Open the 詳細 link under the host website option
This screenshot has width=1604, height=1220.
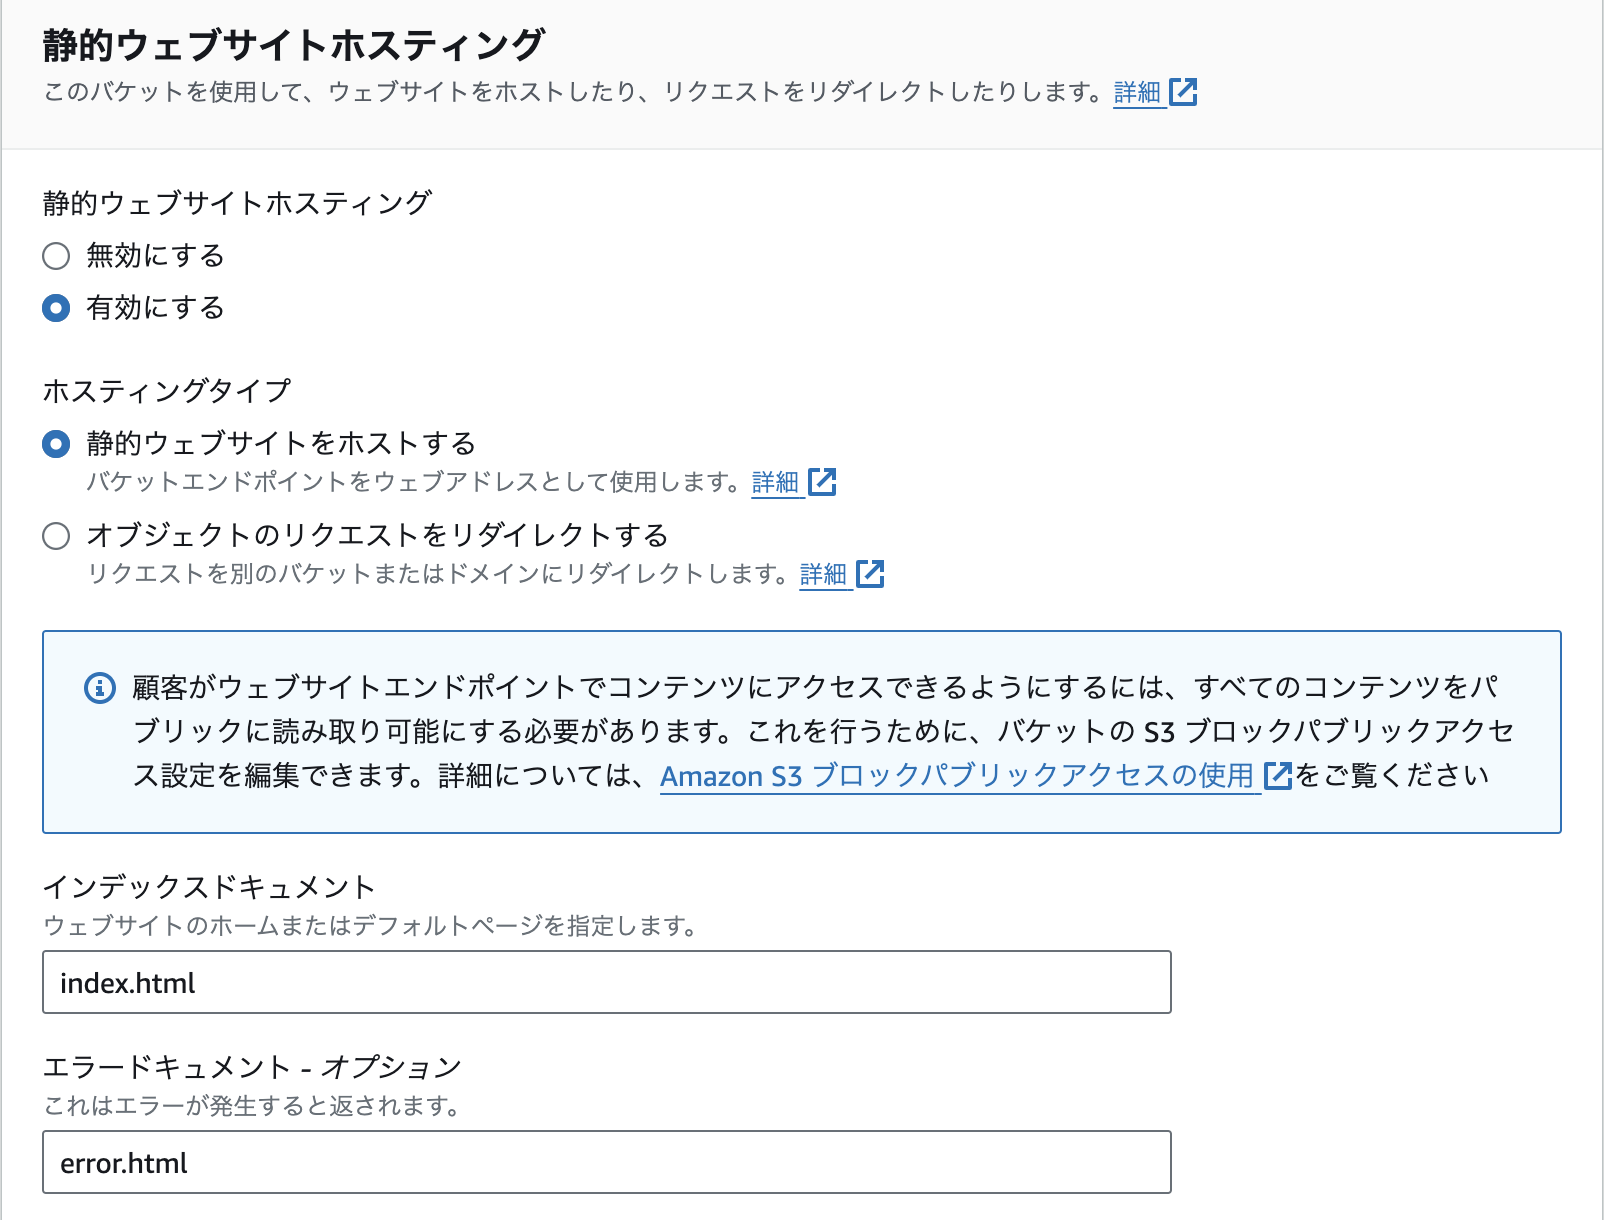(775, 482)
